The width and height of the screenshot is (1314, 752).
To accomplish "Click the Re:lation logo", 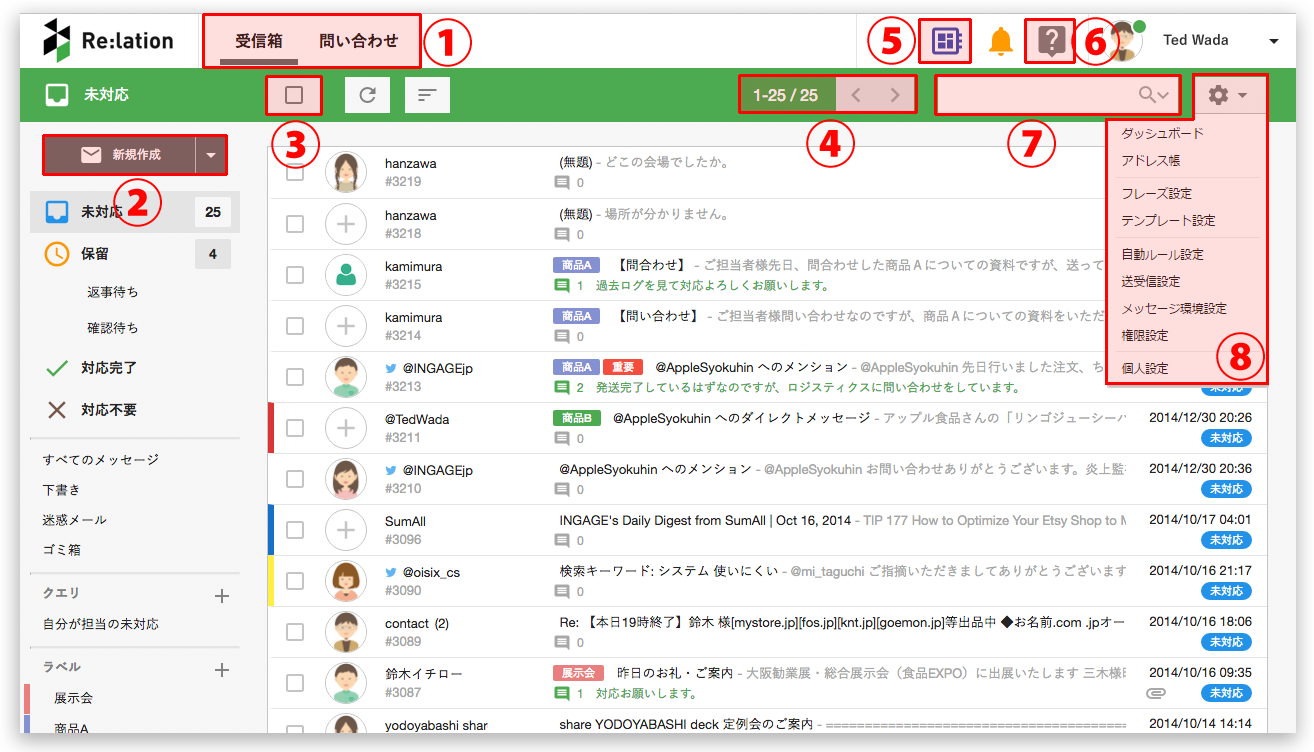I will 109,40.
